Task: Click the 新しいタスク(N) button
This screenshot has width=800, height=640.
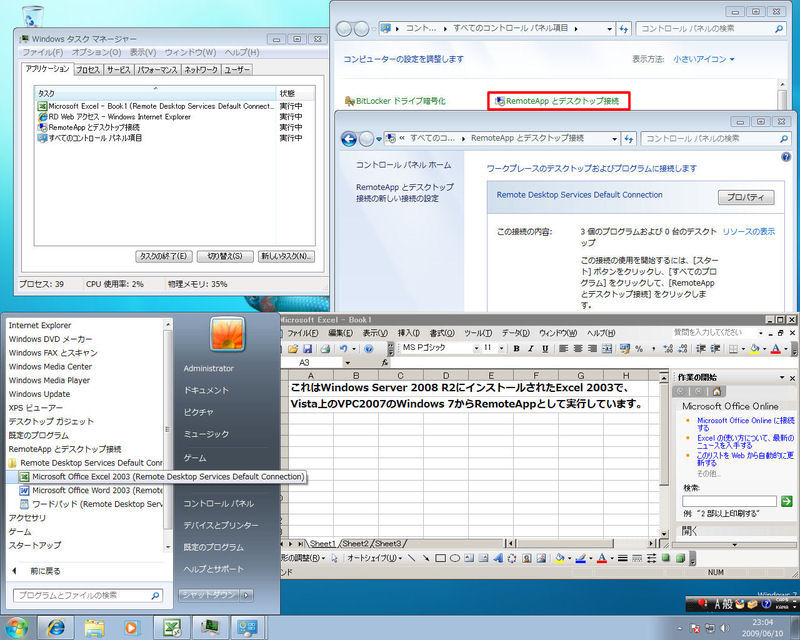Action: coord(286,256)
